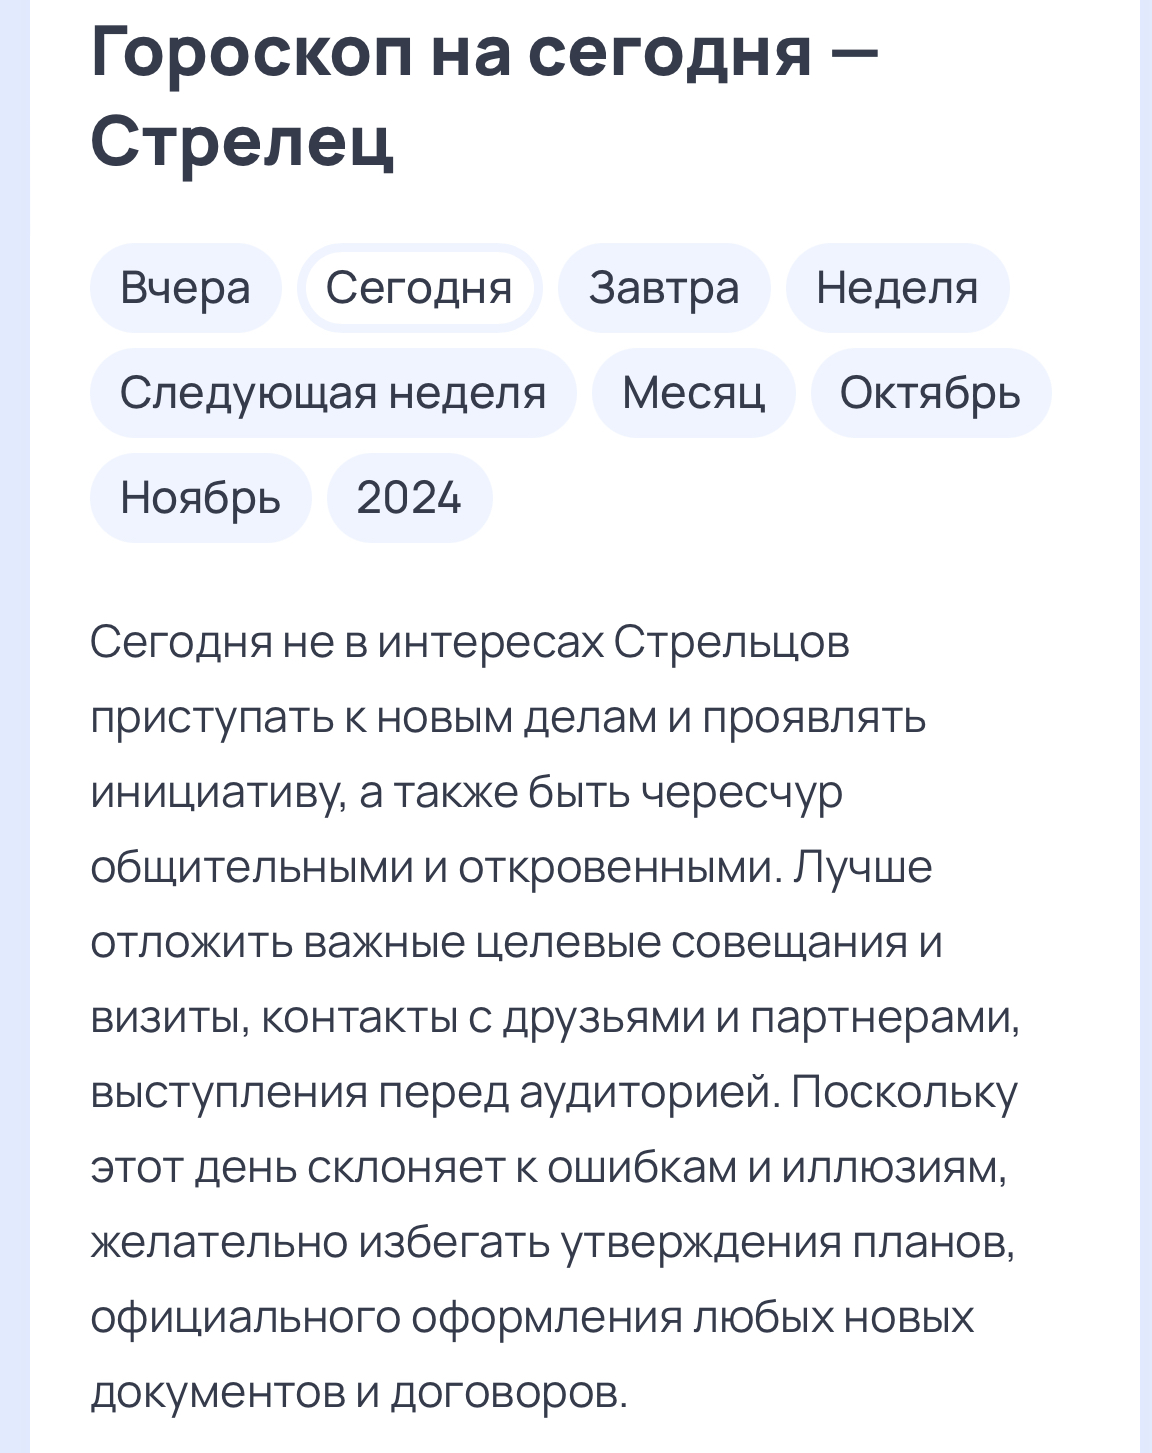
Task: Click the word 'Лучше' starting the second sentence
Action: coord(863,868)
